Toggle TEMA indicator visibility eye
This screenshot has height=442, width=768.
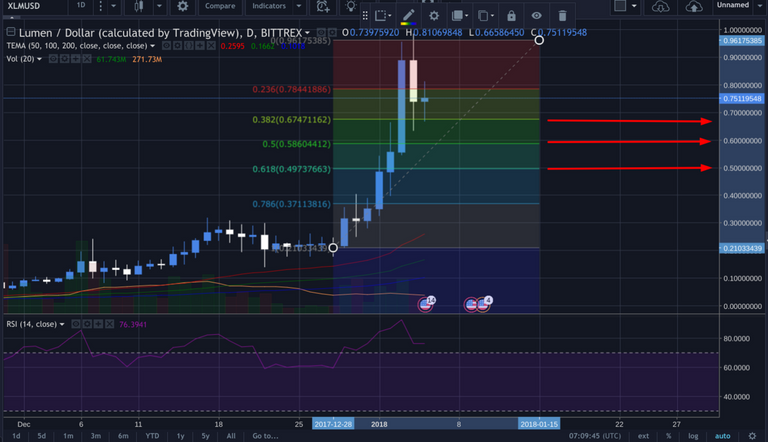(x=167, y=46)
